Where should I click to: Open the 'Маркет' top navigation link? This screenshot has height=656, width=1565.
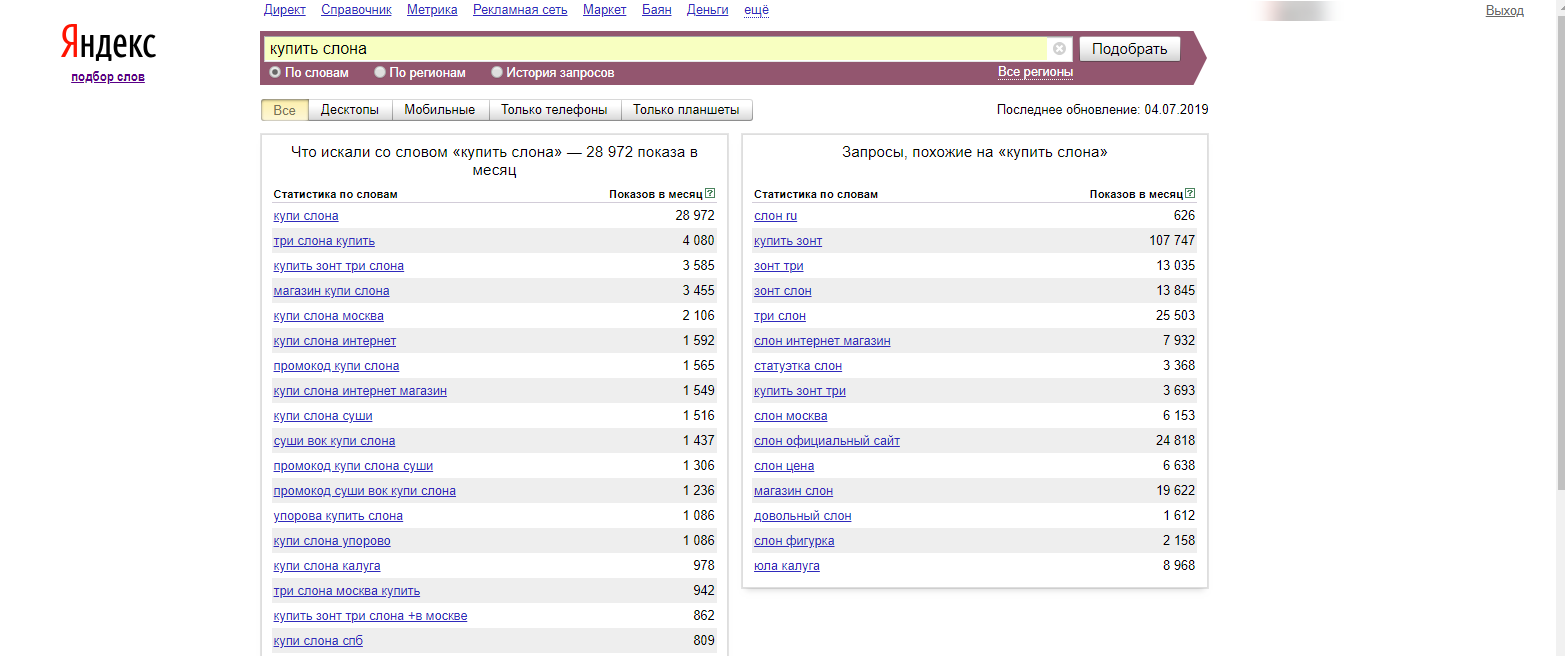click(605, 10)
